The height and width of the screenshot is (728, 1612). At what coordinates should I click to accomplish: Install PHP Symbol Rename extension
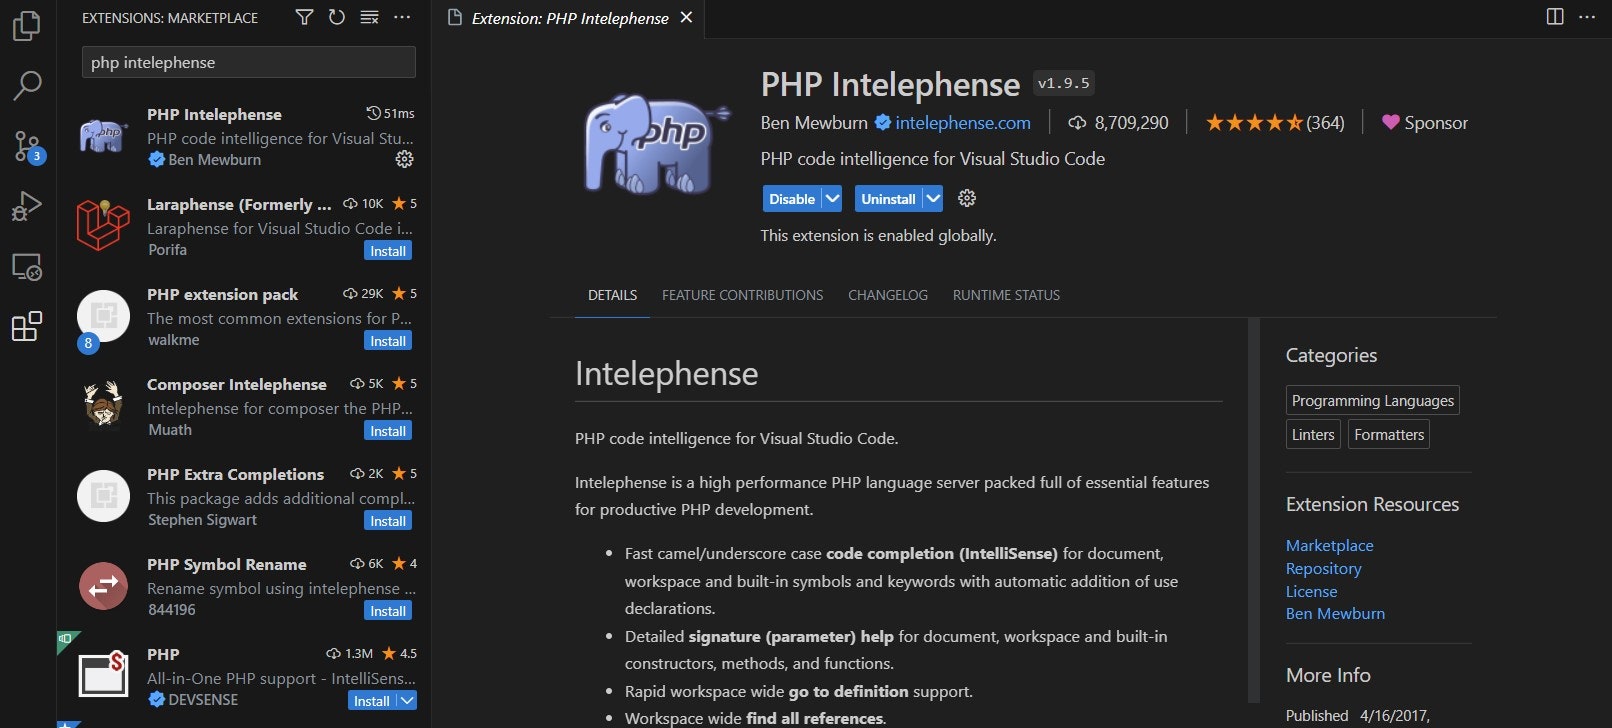coord(388,611)
